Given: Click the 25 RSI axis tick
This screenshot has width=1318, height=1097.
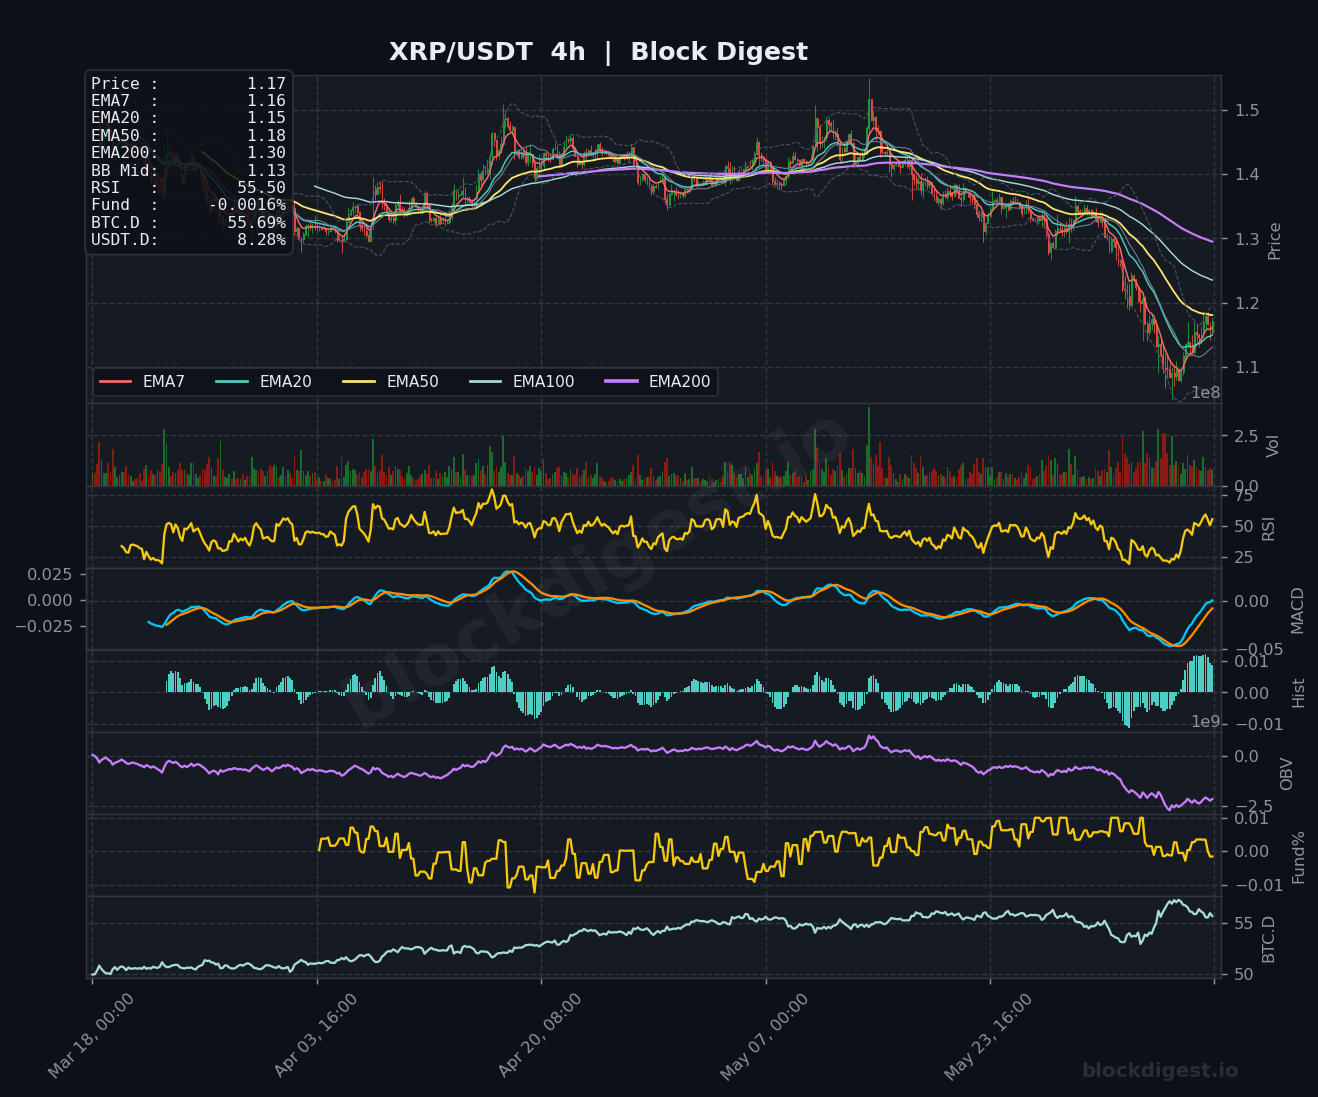Looking at the screenshot, I should coord(1244,558).
